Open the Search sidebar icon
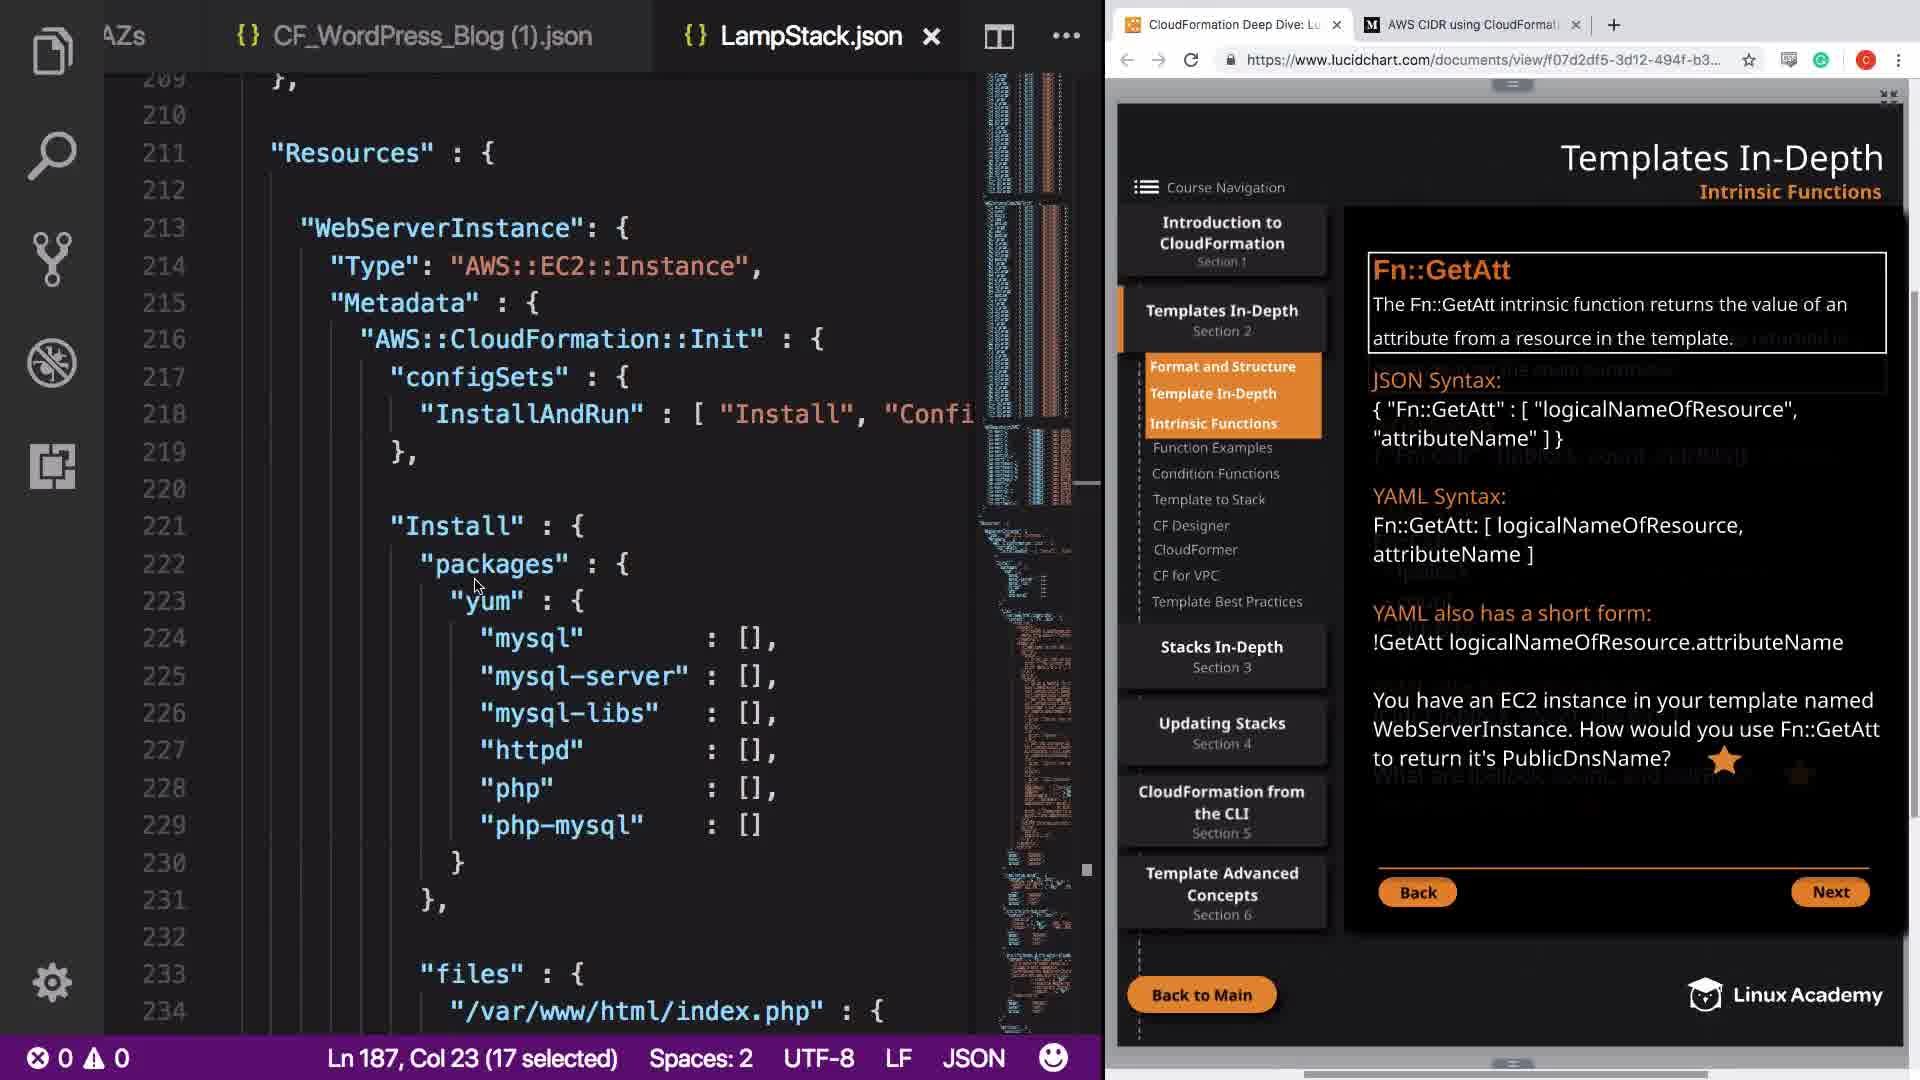The image size is (1920, 1080). point(52,156)
